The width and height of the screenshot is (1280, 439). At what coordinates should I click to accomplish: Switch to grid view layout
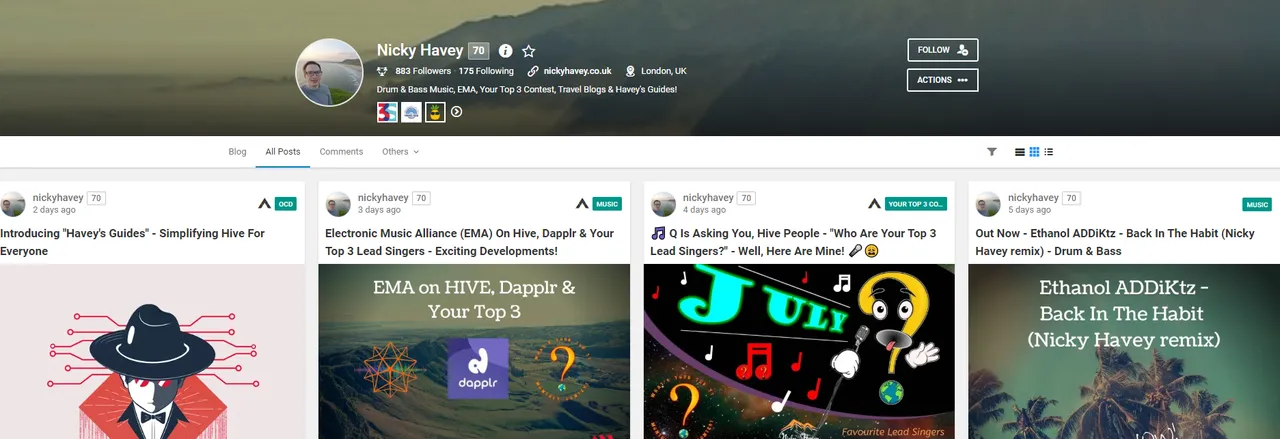[1034, 152]
